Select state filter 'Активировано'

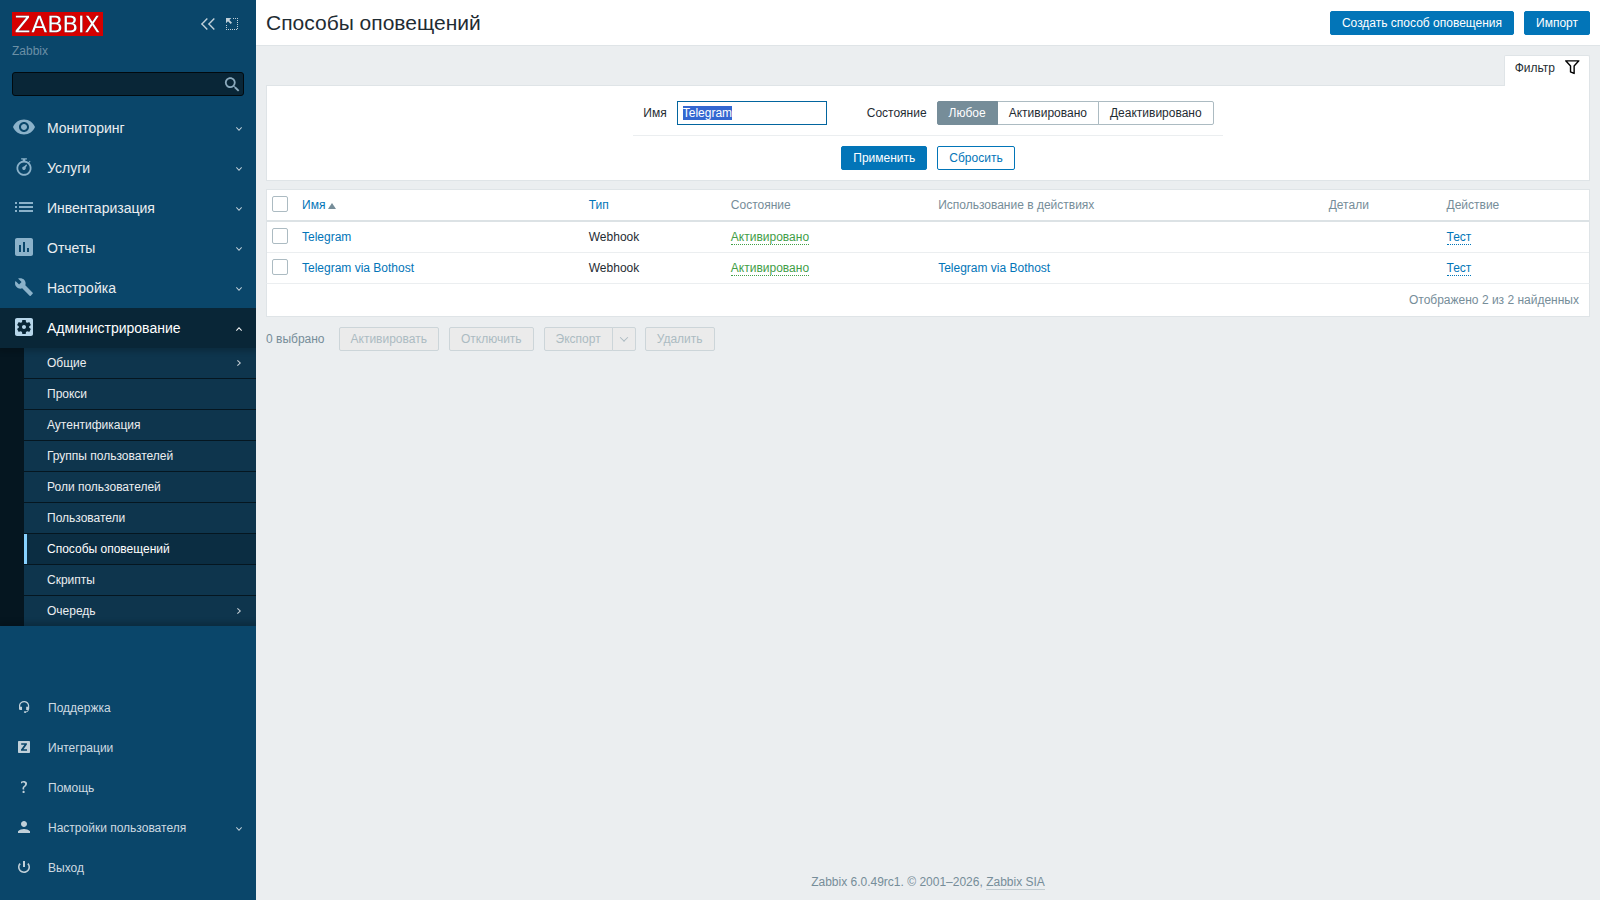click(x=1047, y=113)
